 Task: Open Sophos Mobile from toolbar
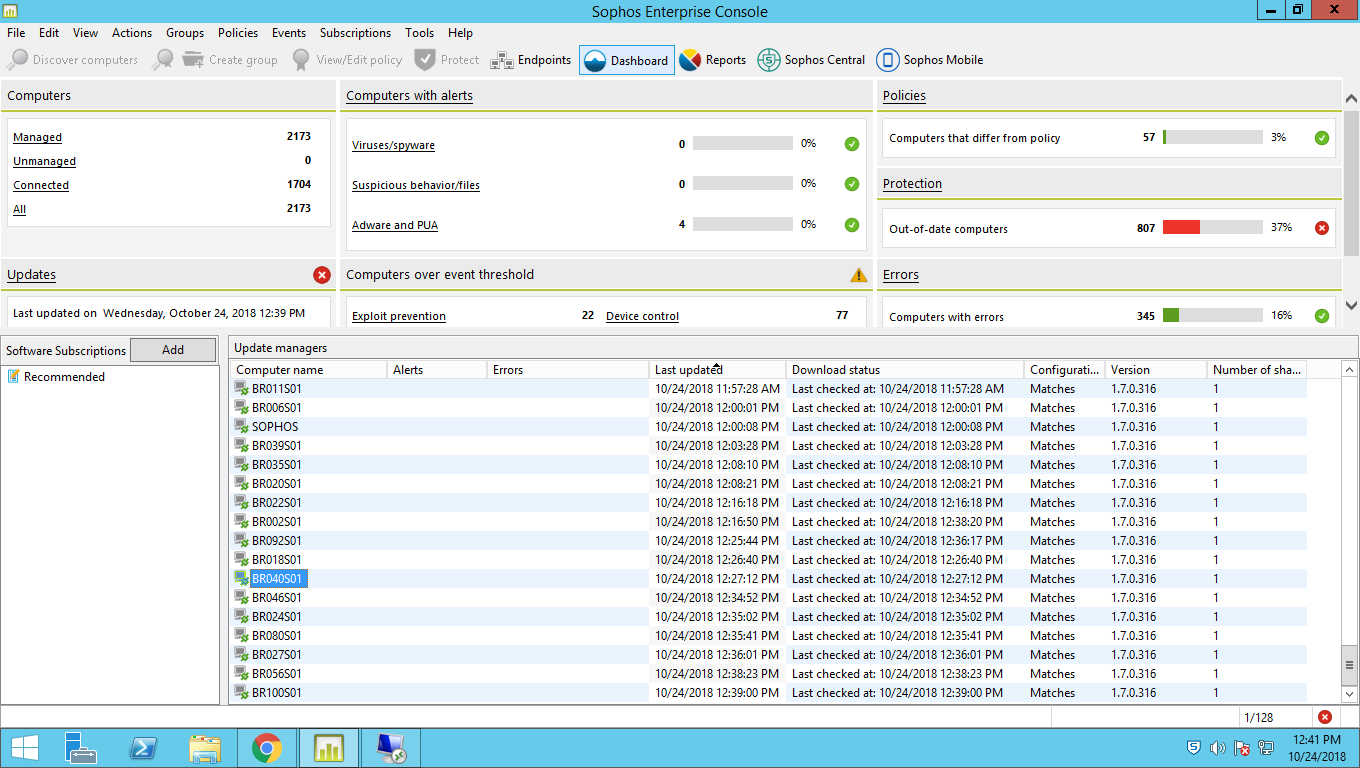coord(930,60)
